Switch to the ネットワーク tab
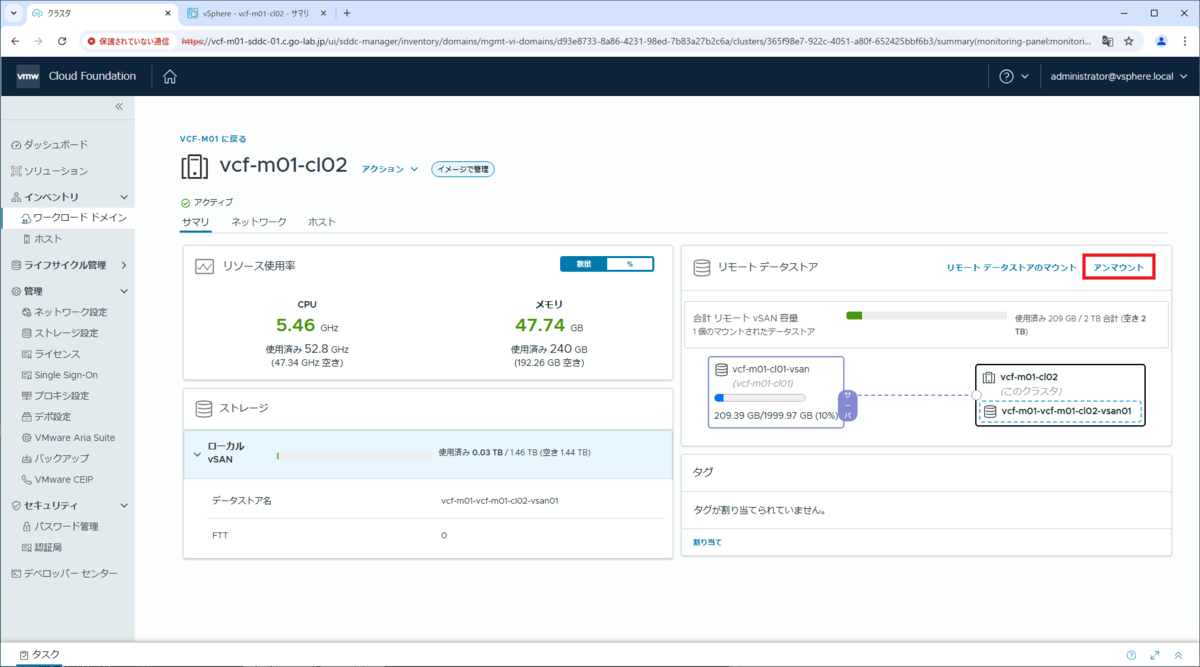 point(259,221)
